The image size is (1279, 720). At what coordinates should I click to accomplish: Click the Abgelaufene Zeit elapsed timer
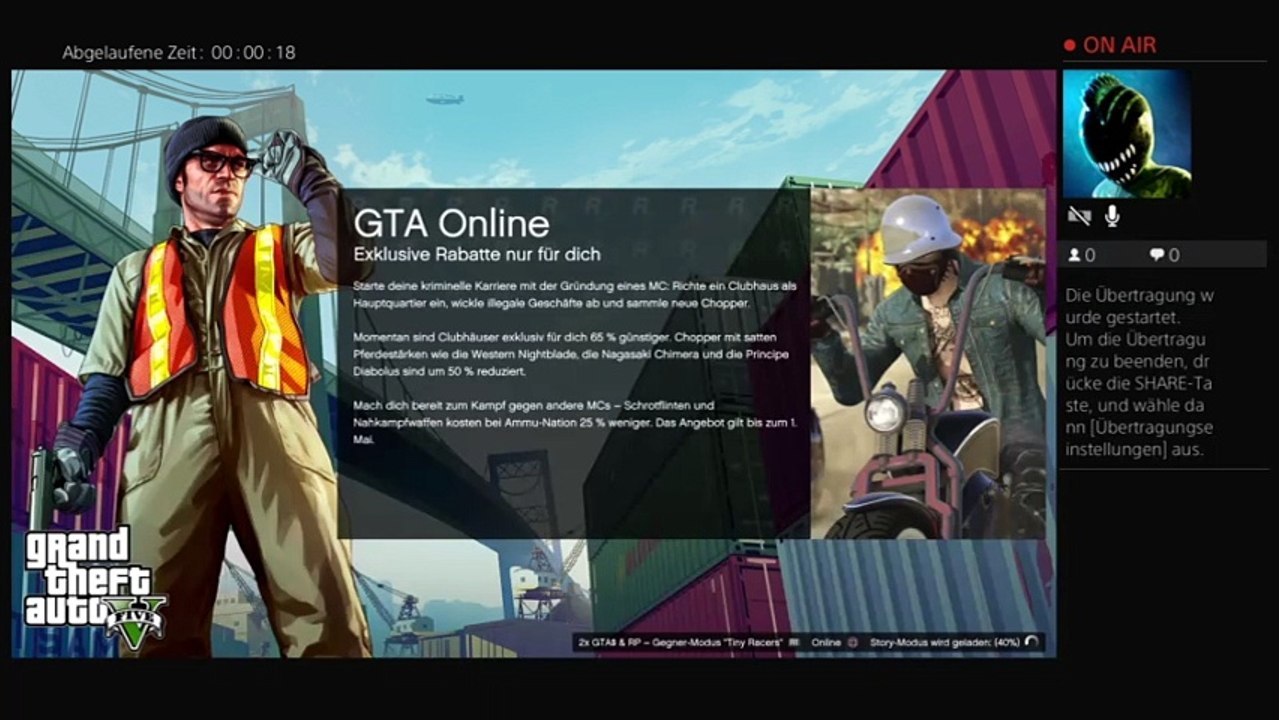pos(179,52)
